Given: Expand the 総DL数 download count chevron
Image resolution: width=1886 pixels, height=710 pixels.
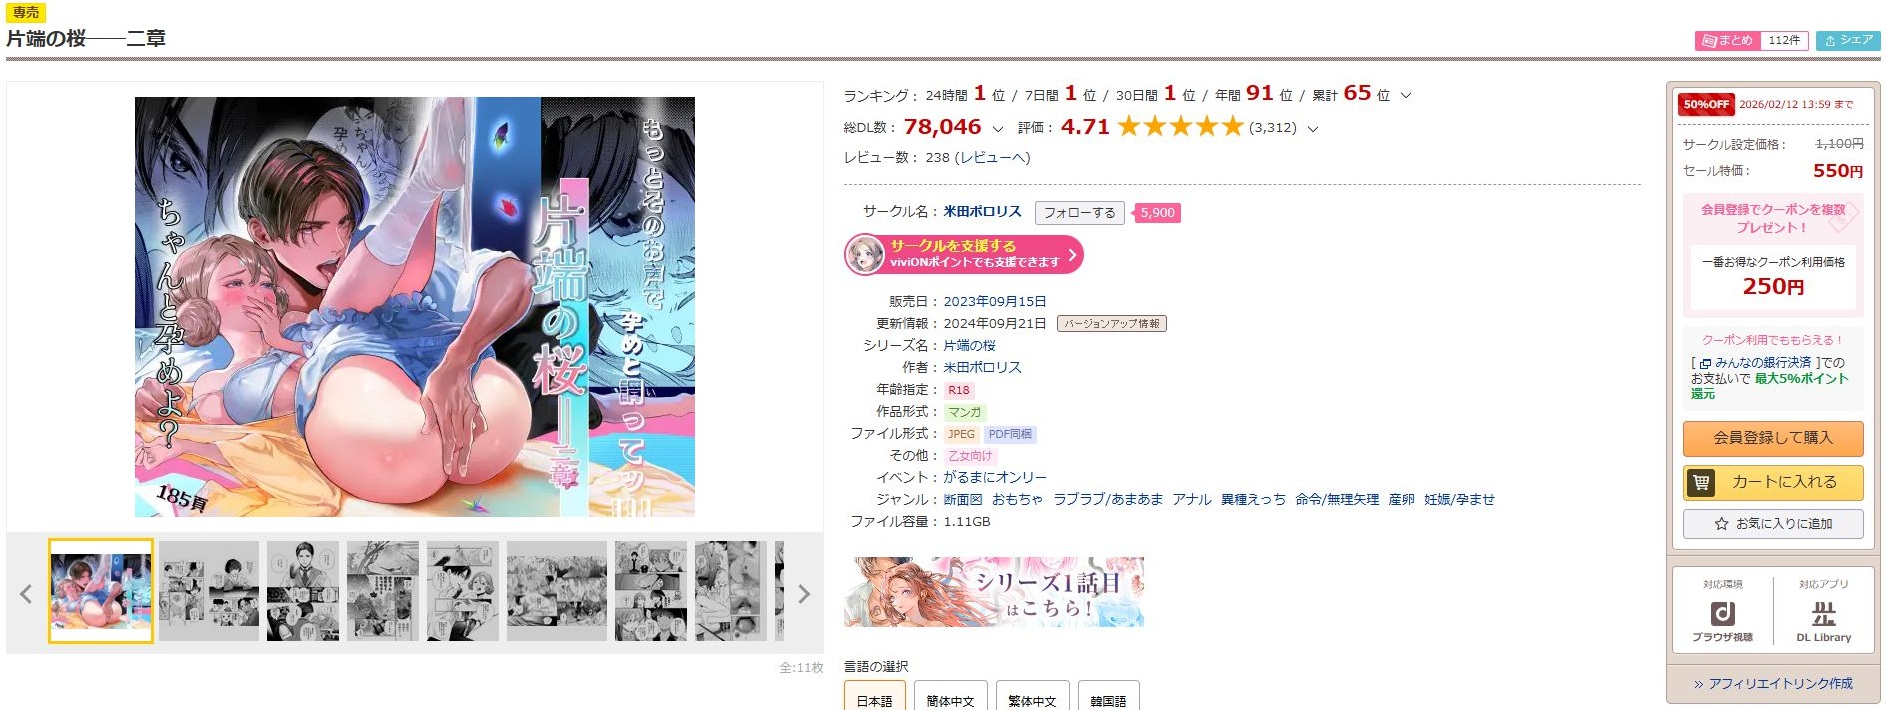Looking at the screenshot, I should pos(997,129).
